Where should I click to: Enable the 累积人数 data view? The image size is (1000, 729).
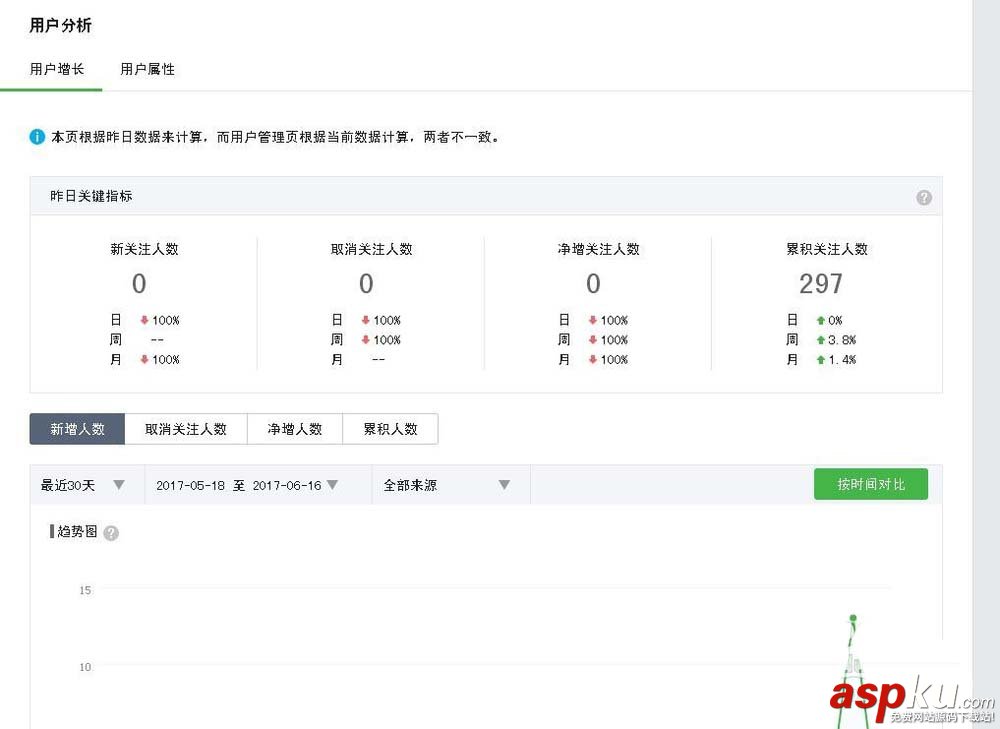[390, 429]
